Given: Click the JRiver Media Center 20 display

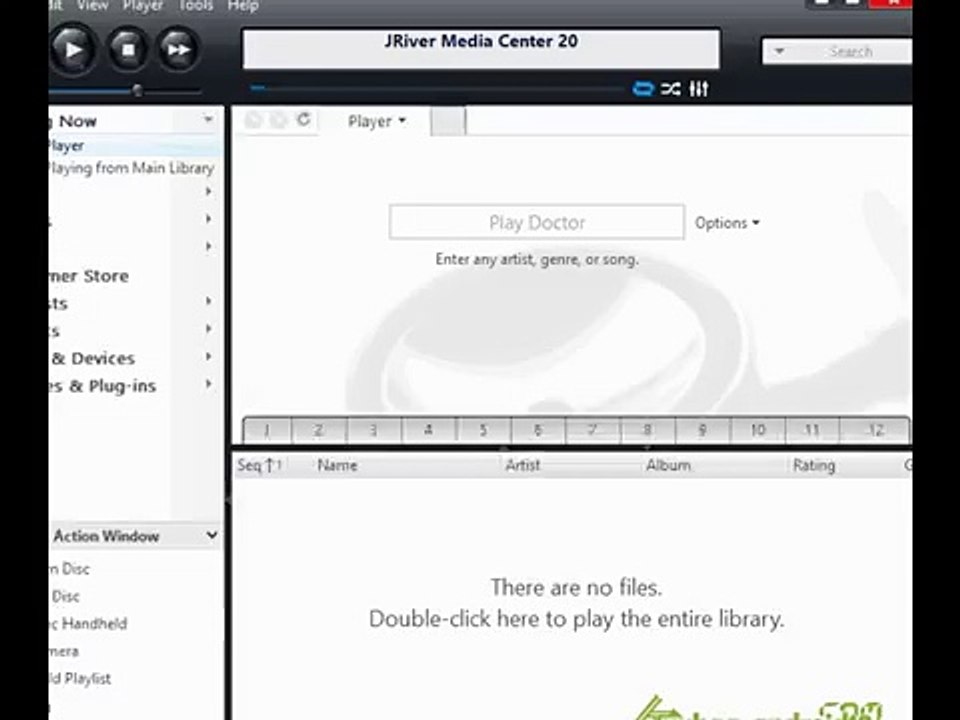Looking at the screenshot, I should (481, 48).
